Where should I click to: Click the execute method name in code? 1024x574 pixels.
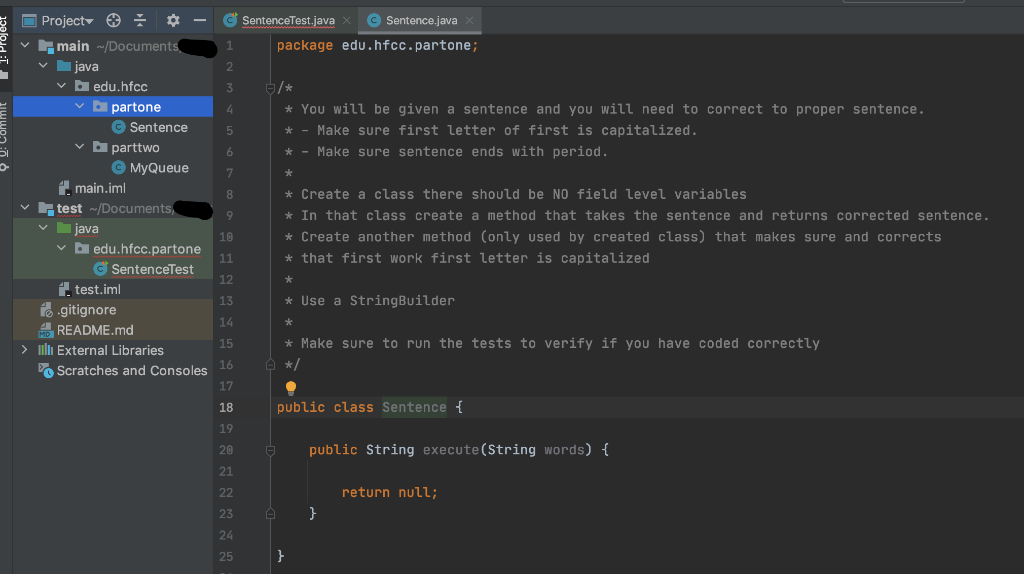pos(451,449)
